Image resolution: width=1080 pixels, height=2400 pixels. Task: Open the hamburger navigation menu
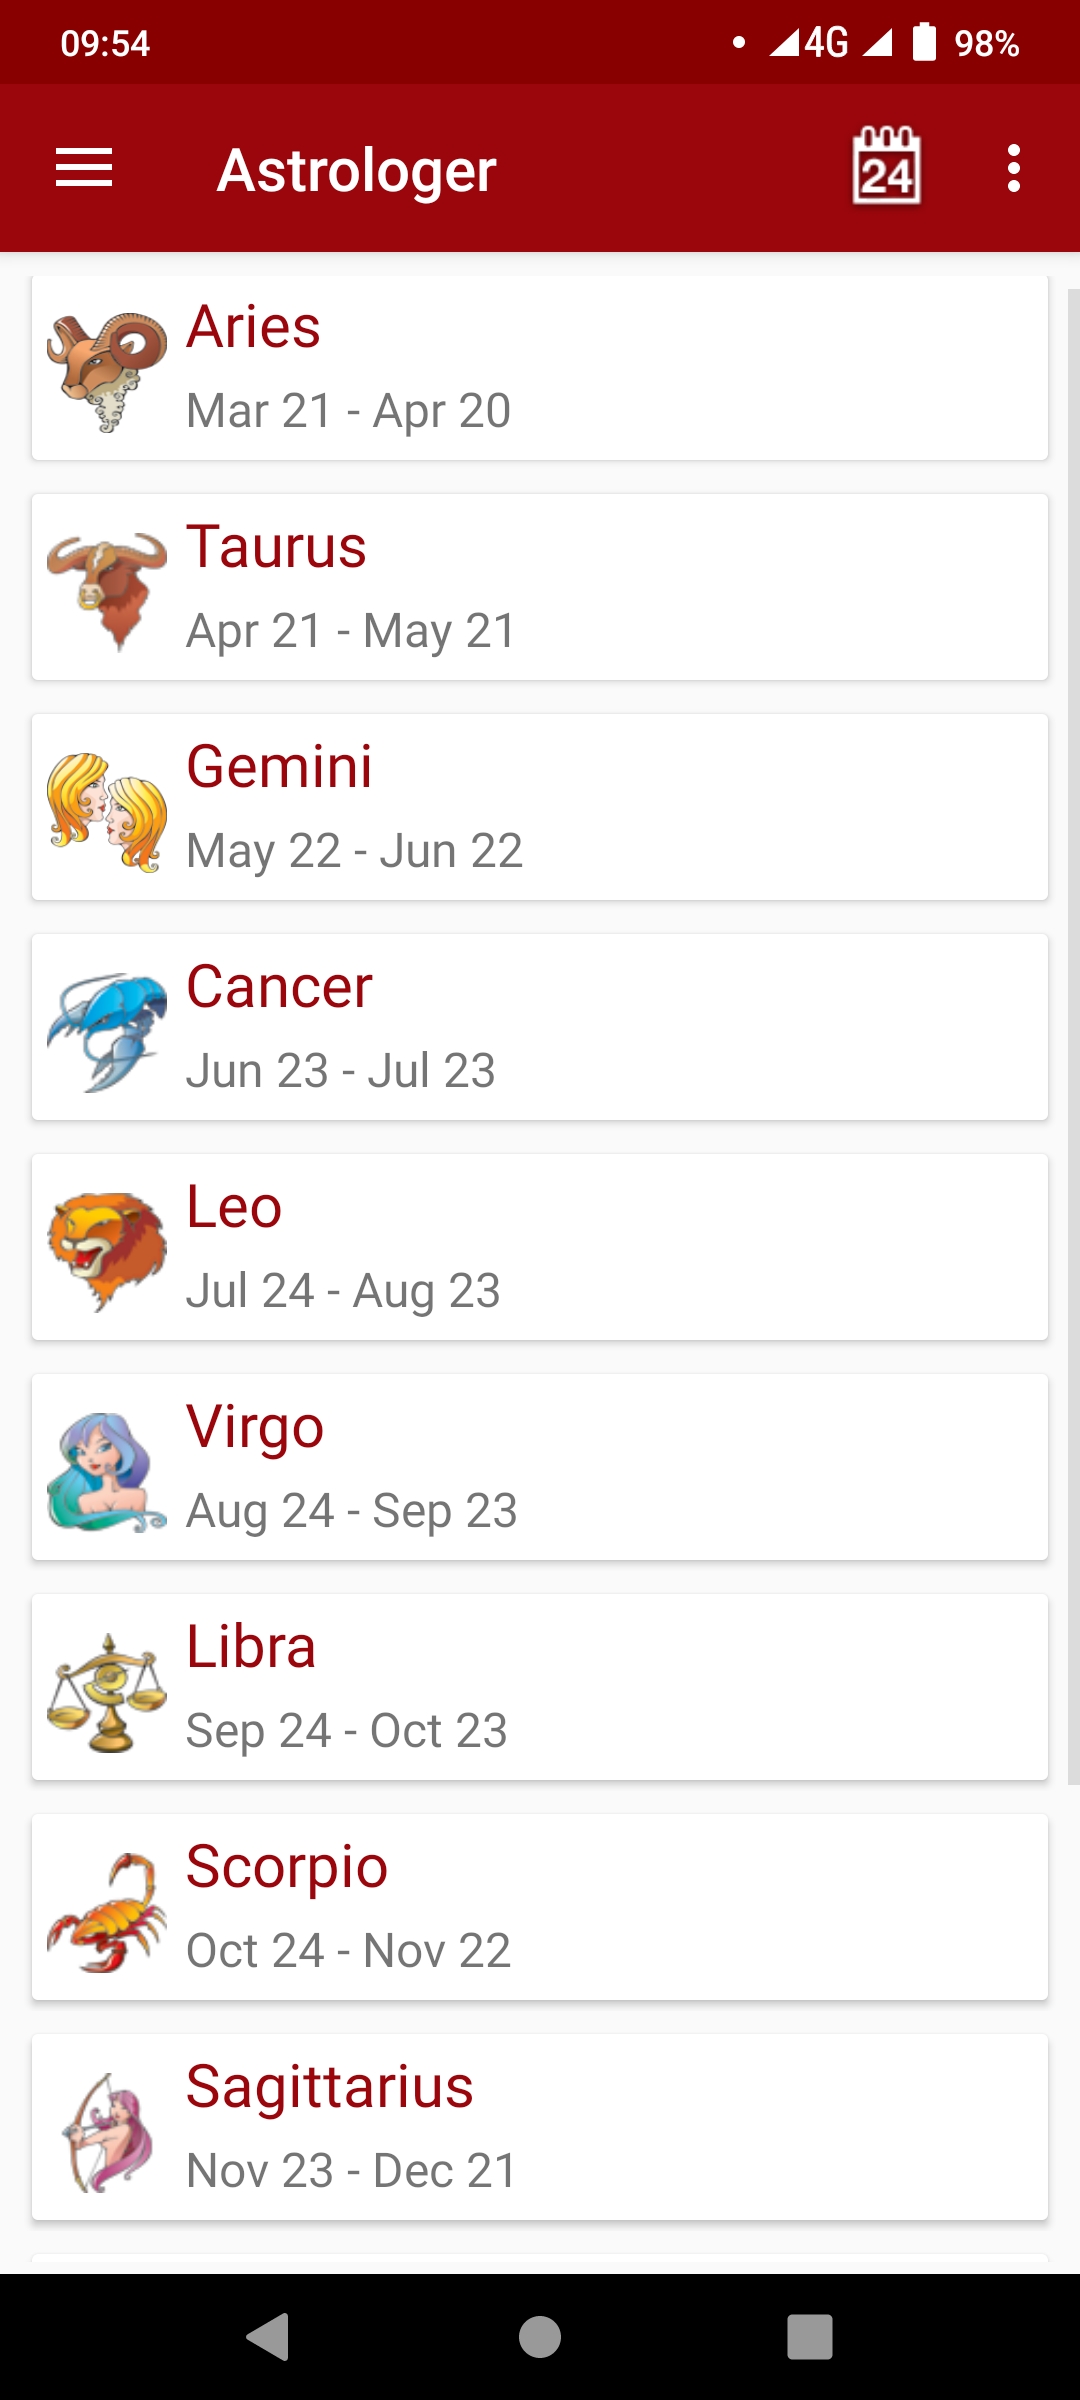coord(84,168)
